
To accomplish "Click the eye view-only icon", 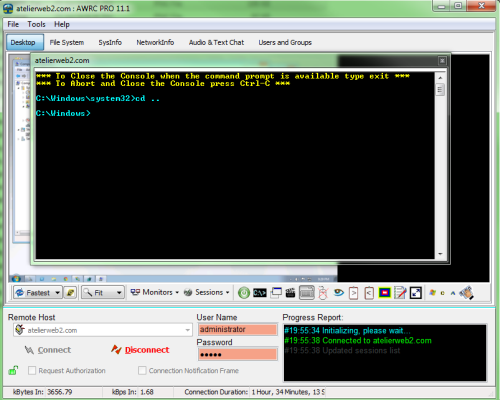I will [x=338, y=293].
